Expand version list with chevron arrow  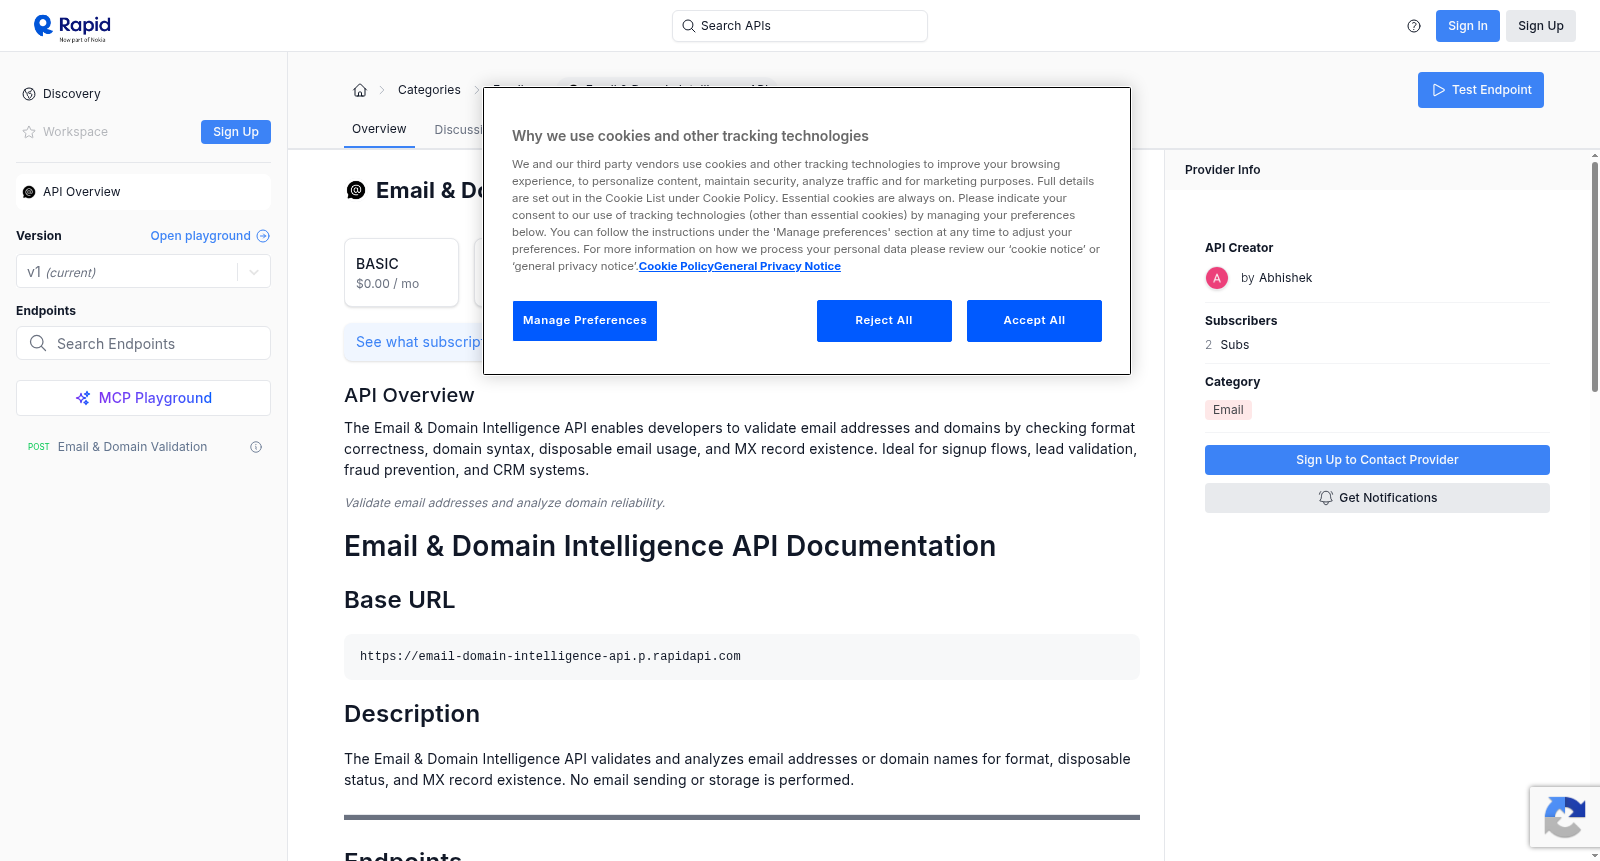tap(254, 272)
